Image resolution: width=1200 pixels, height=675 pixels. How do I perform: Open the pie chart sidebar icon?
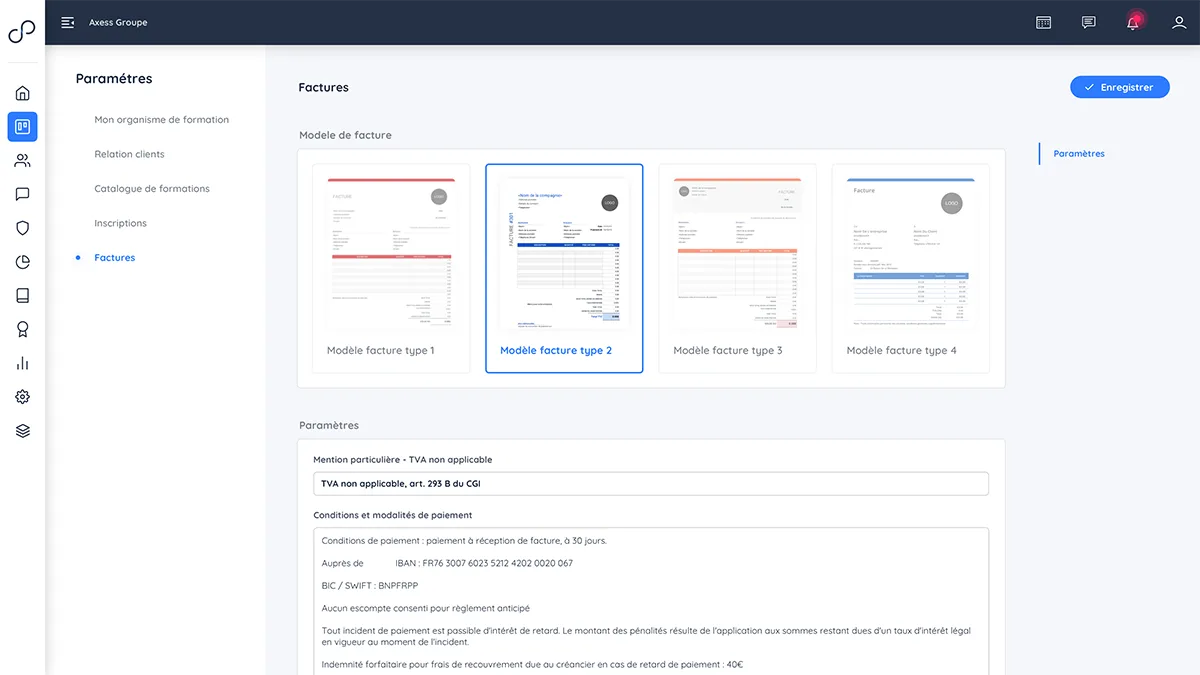coord(22,262)
